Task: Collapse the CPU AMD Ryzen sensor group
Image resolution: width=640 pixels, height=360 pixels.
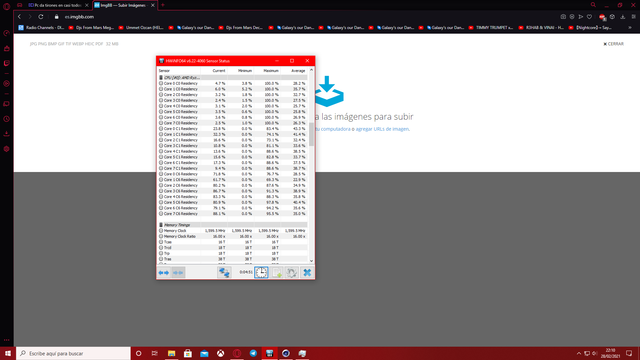Action: point(161,78)
